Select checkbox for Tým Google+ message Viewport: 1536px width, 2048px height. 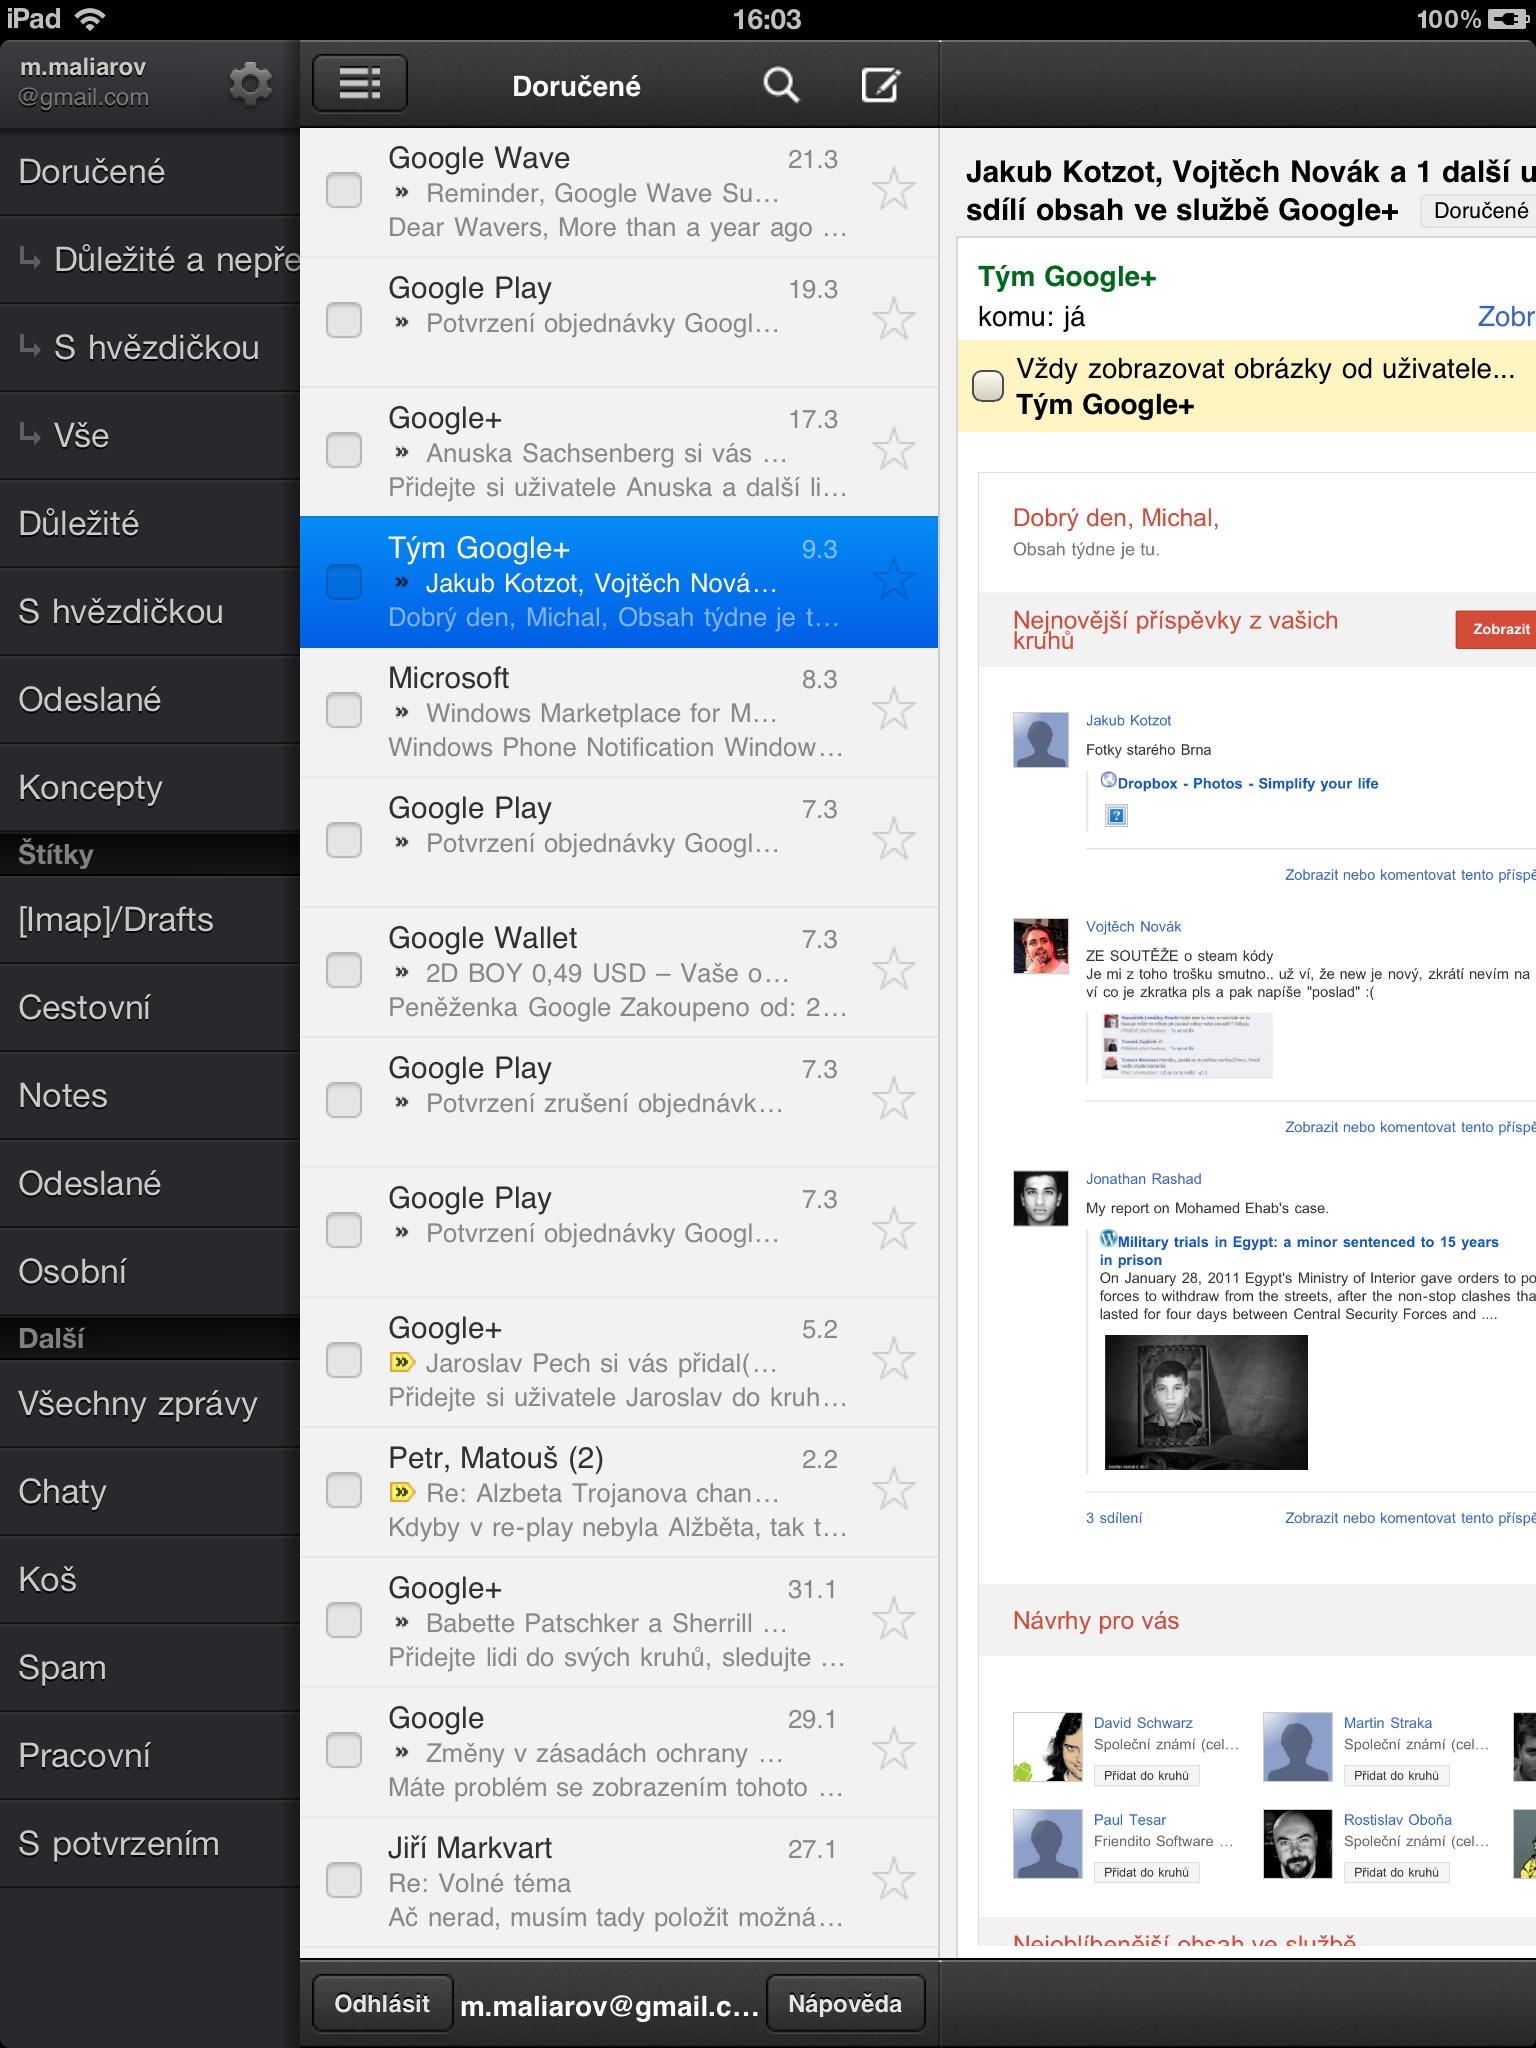344,582
